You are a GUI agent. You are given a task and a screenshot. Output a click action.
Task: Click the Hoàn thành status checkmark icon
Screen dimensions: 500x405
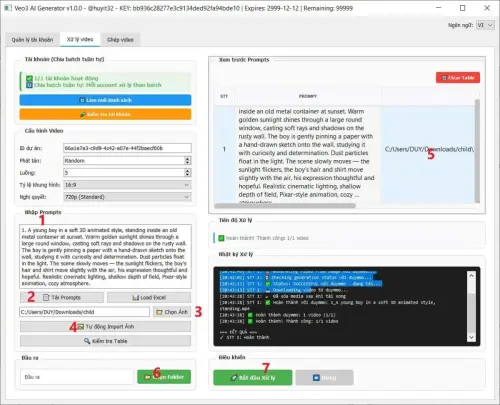[221, 238]
